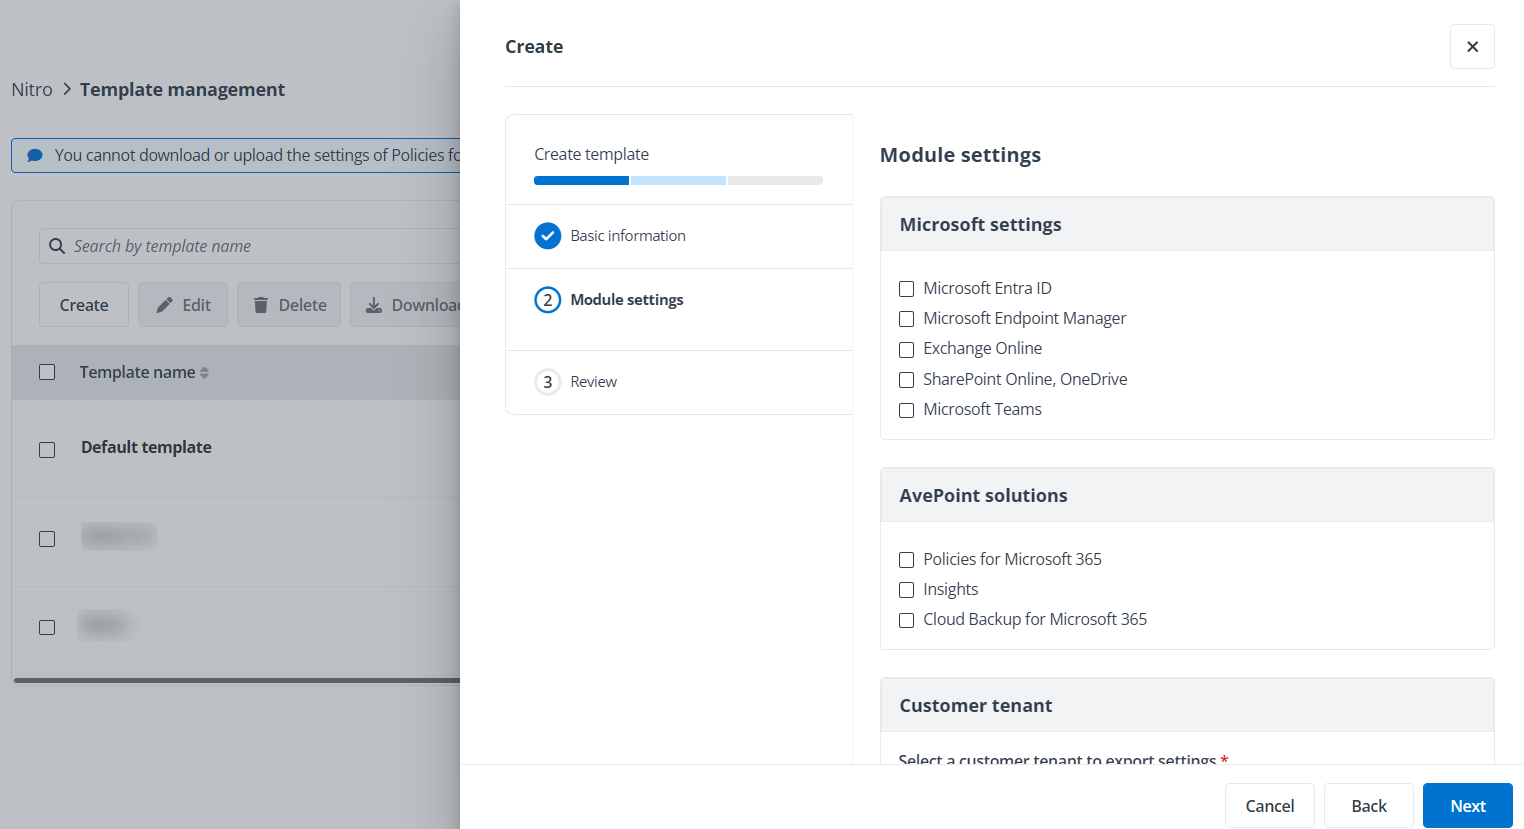Check the last blurred template row checkbox
This screenshot has height=829, width=1524.
pos(47,627)
